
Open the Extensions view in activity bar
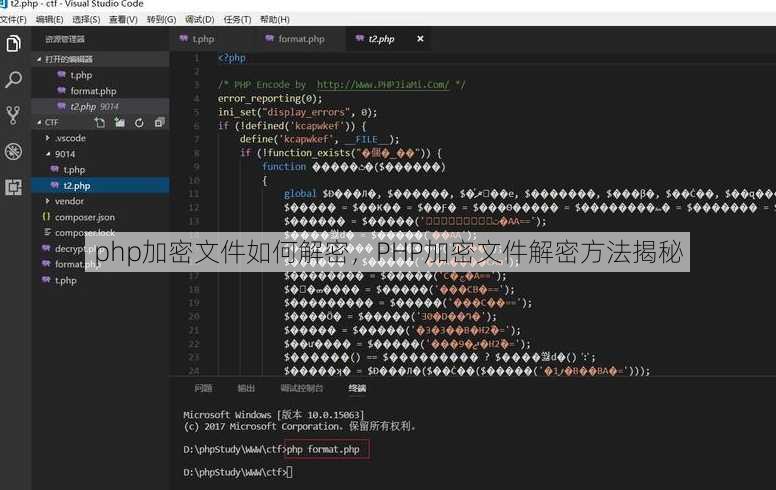click(13, 187)
